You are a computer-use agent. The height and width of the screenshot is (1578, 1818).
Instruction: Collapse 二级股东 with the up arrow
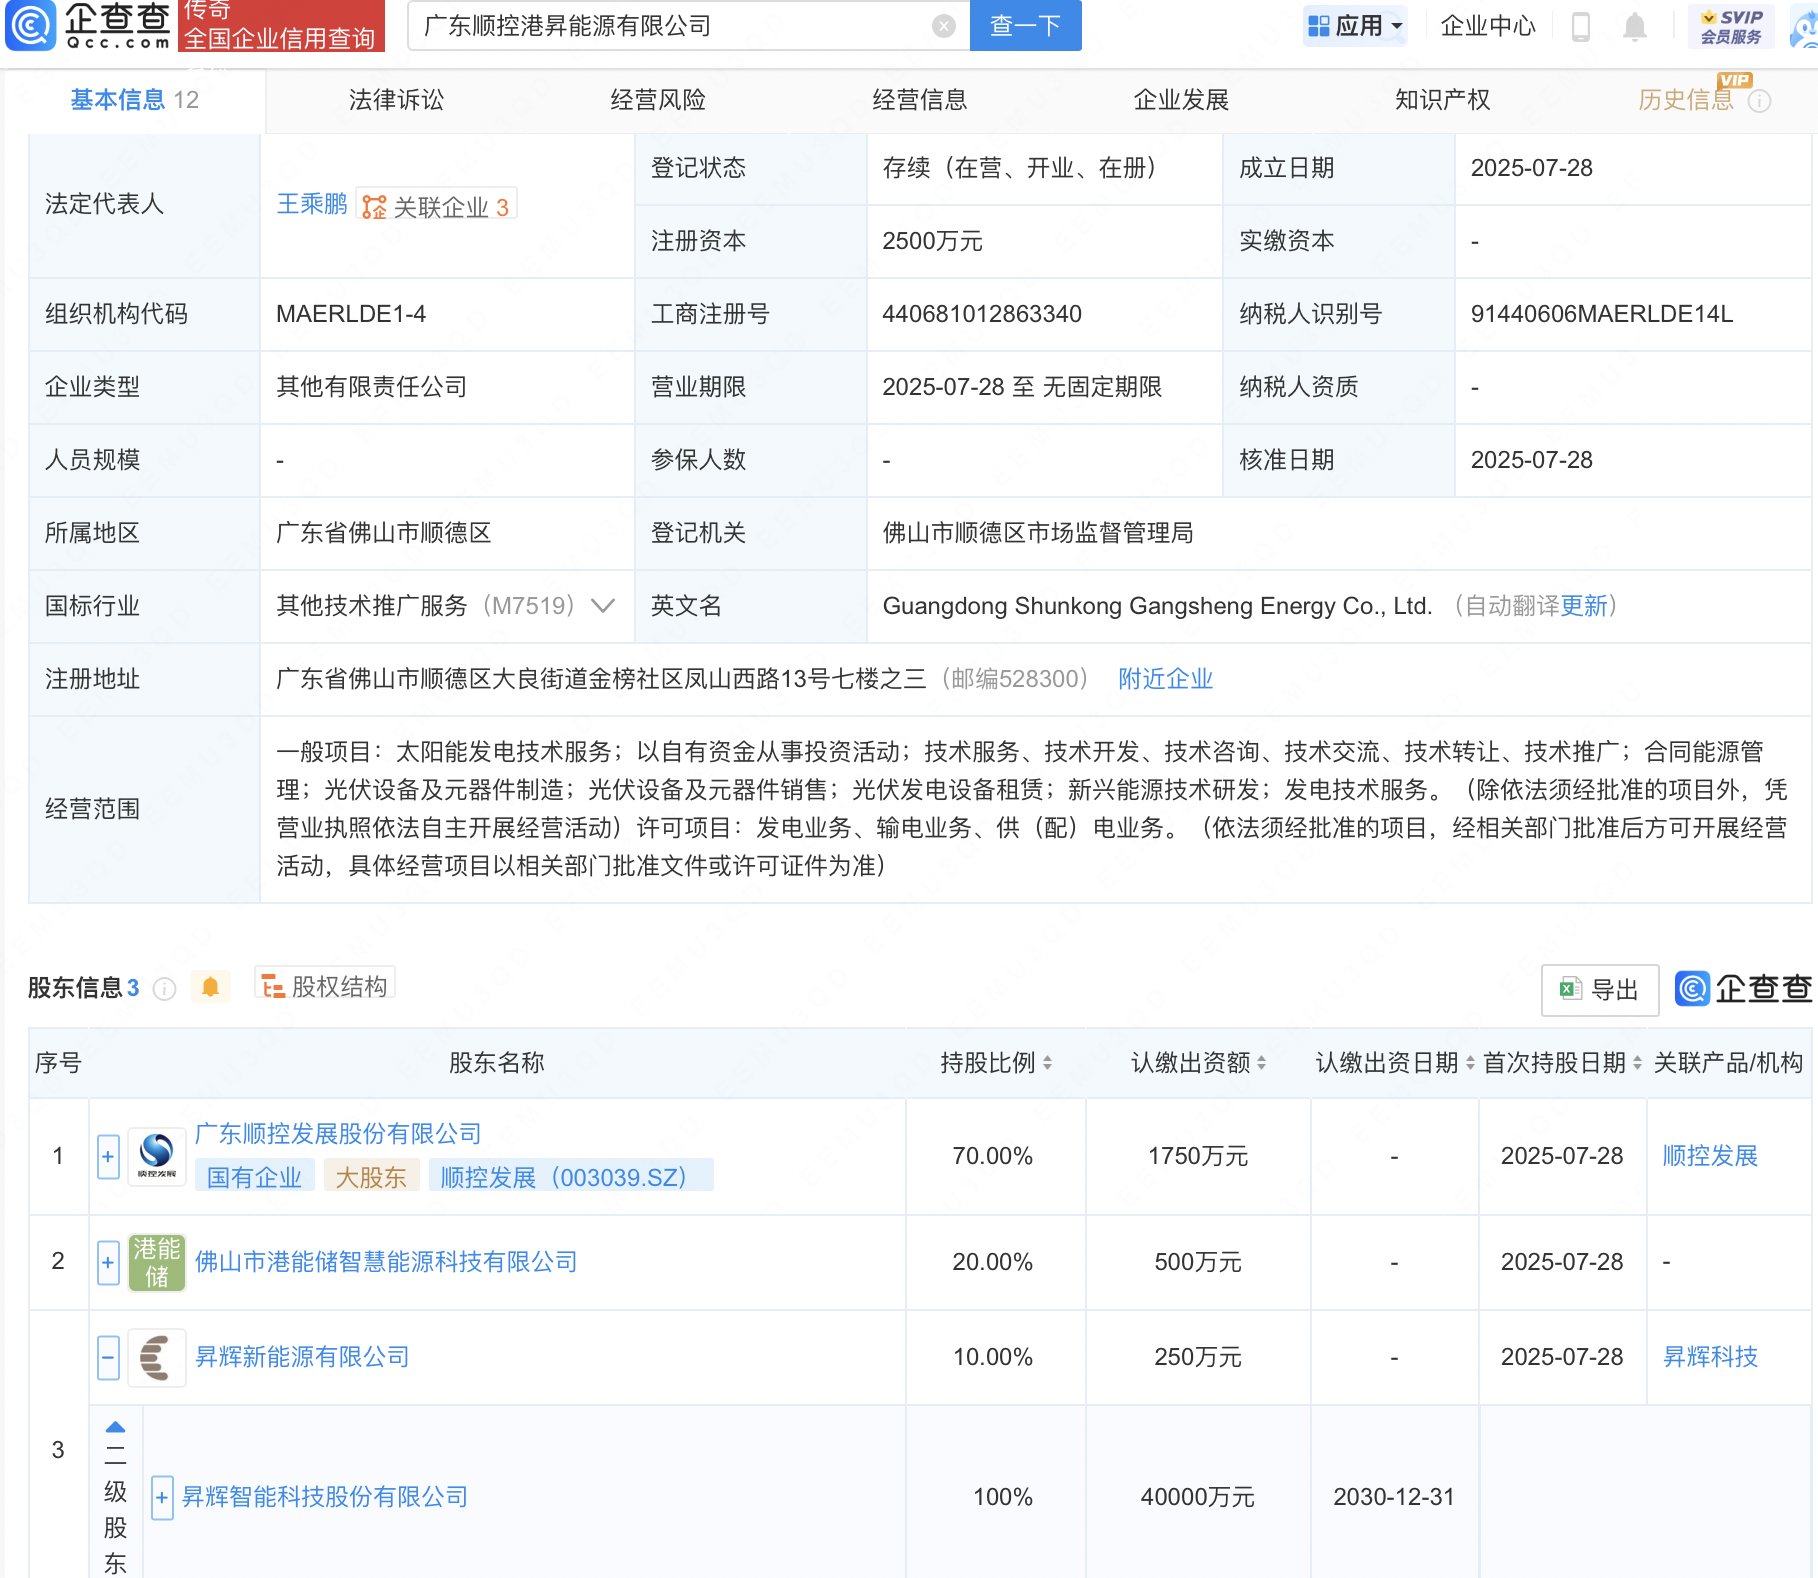(x=116, y=1427)
